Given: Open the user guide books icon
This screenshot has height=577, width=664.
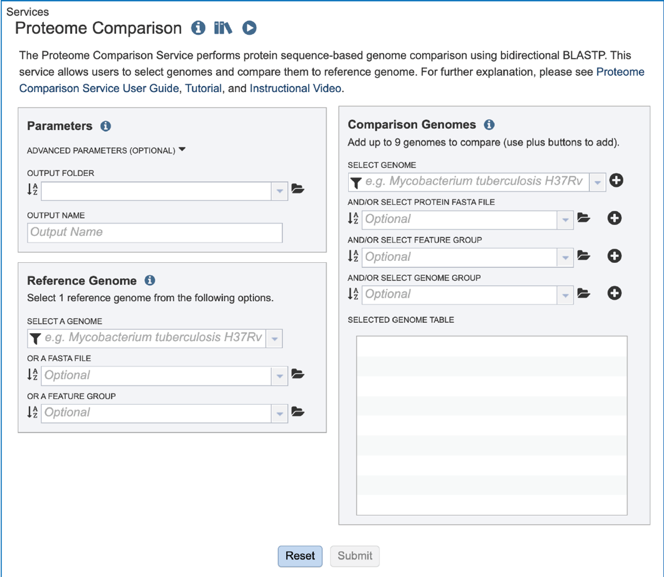Looking at the screenshot, I should click(223, 28).
